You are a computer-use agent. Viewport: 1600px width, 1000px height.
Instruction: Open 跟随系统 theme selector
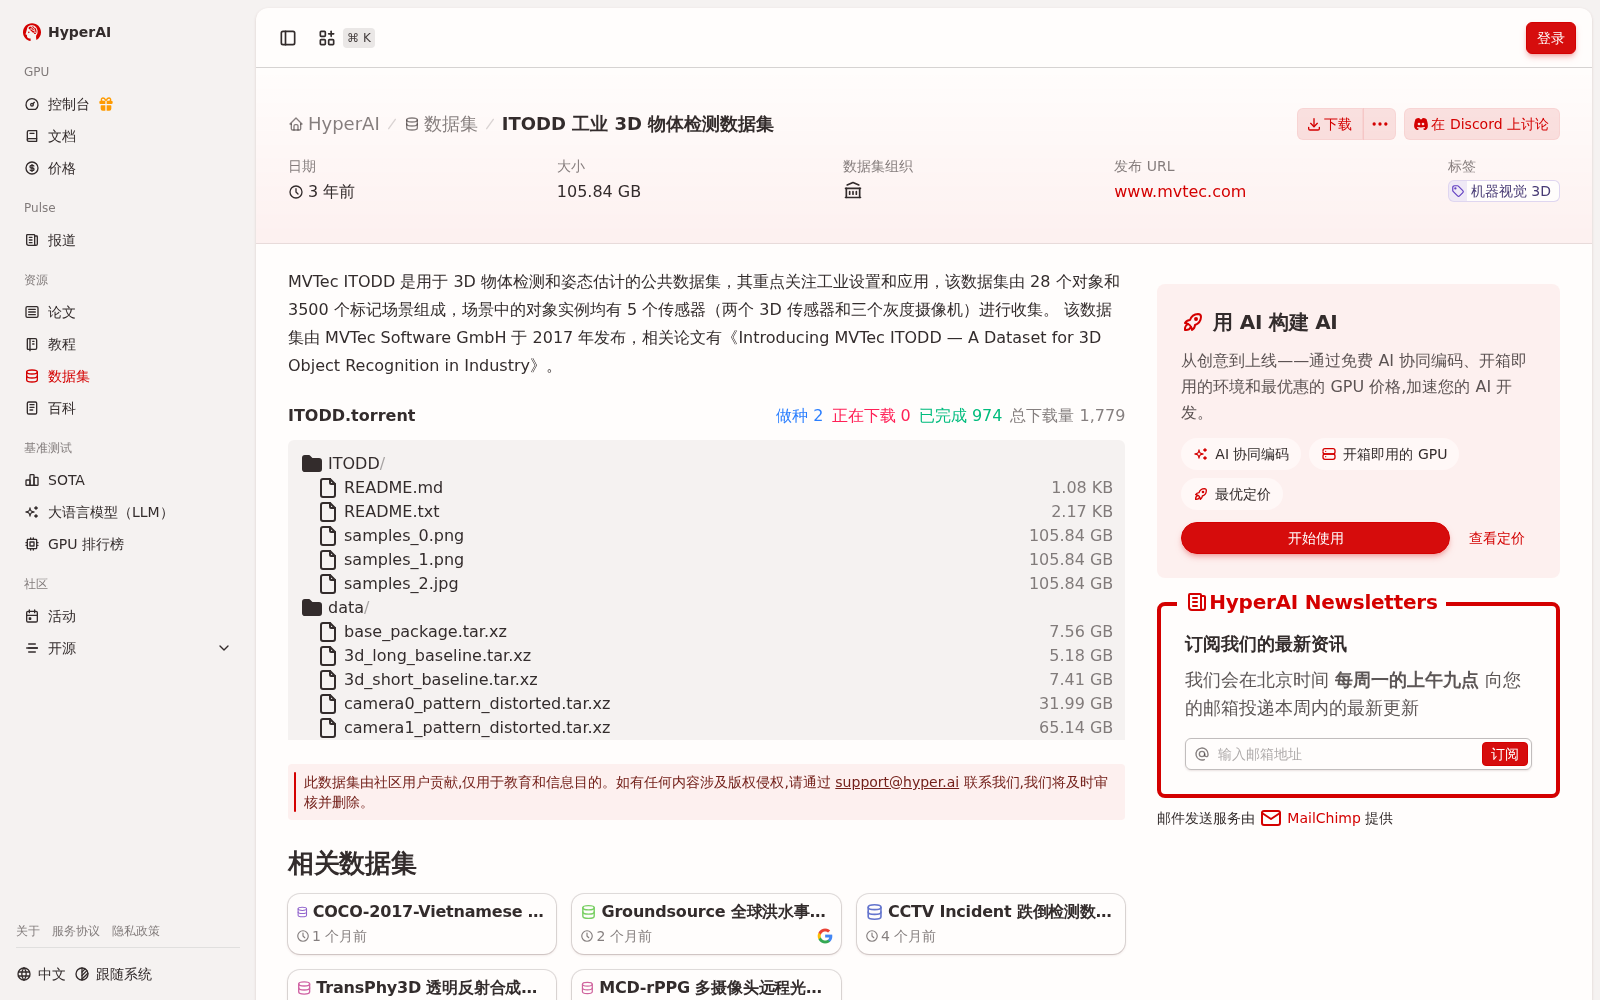tap(113, 974)
